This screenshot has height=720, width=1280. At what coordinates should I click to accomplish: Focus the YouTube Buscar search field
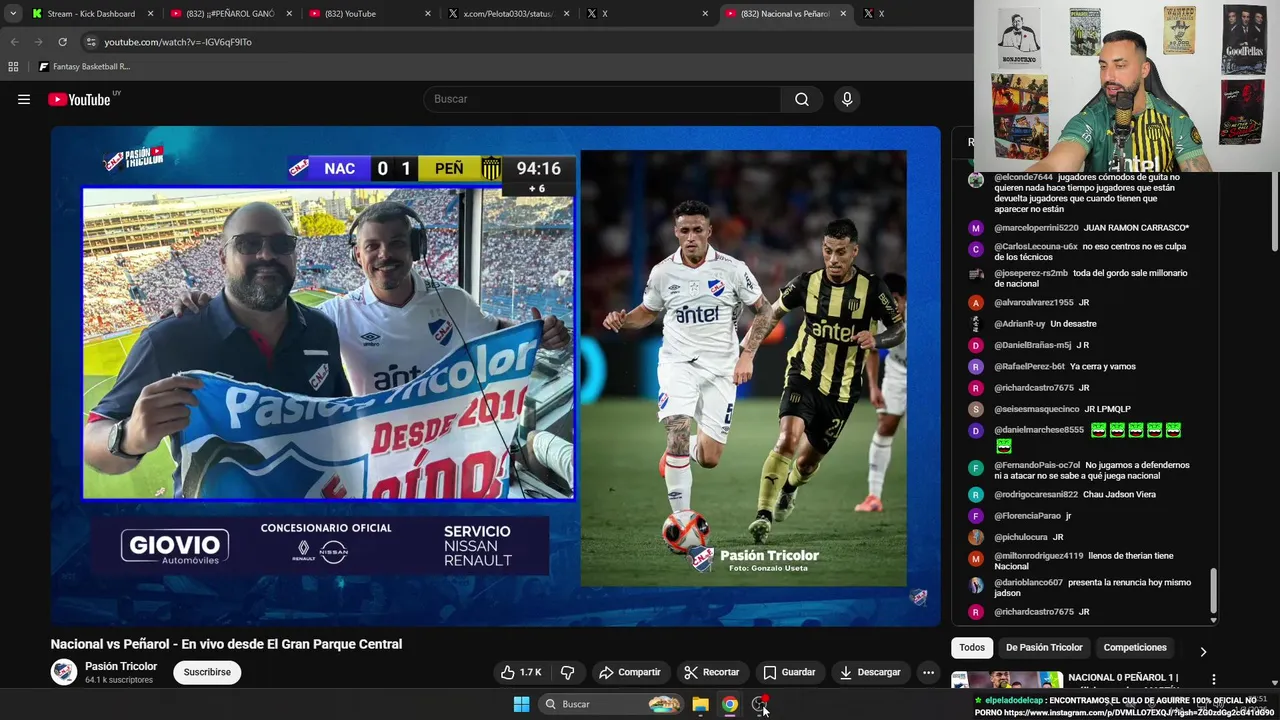tap(603, 99)
